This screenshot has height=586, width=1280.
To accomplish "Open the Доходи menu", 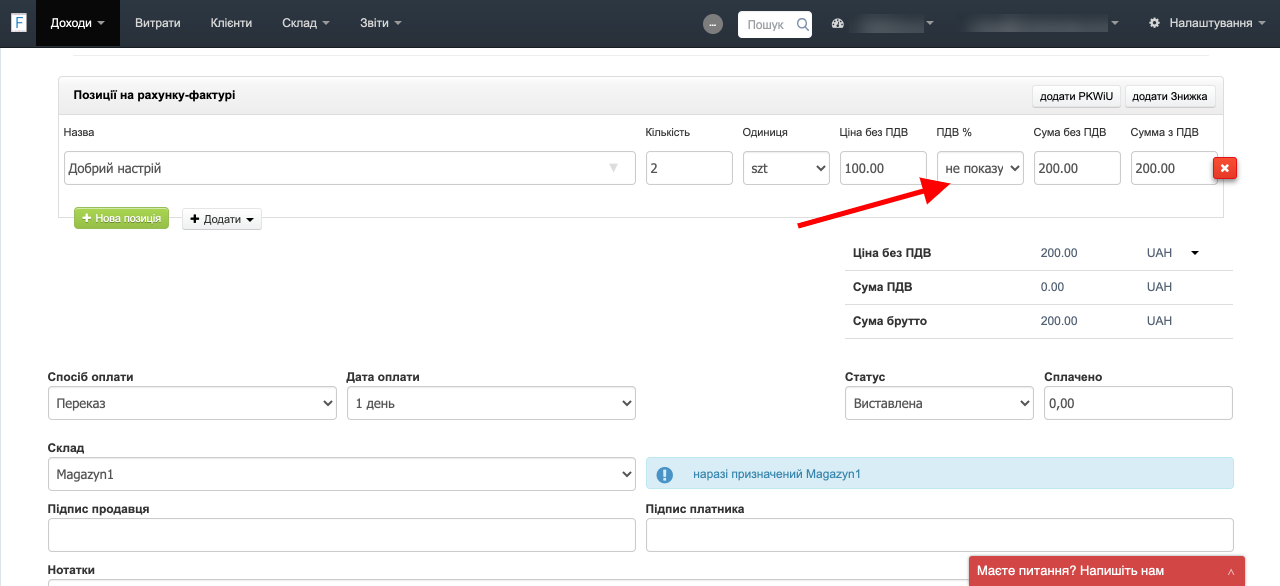I will click(77, 23).
